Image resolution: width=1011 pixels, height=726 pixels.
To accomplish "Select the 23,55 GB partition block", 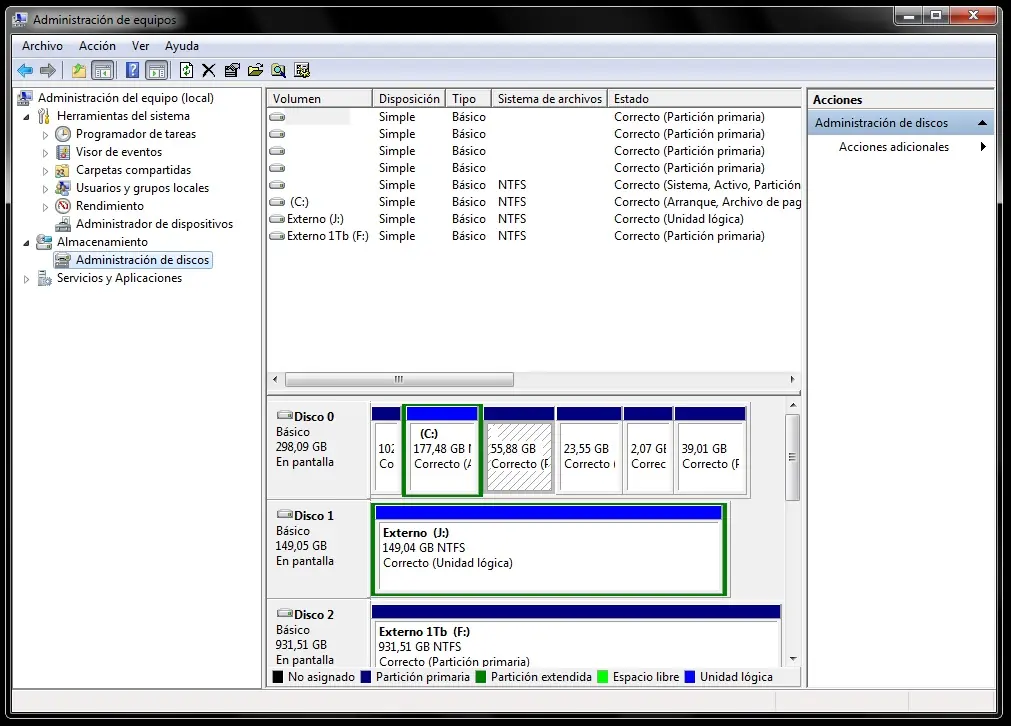I will (x=589, y=450).
